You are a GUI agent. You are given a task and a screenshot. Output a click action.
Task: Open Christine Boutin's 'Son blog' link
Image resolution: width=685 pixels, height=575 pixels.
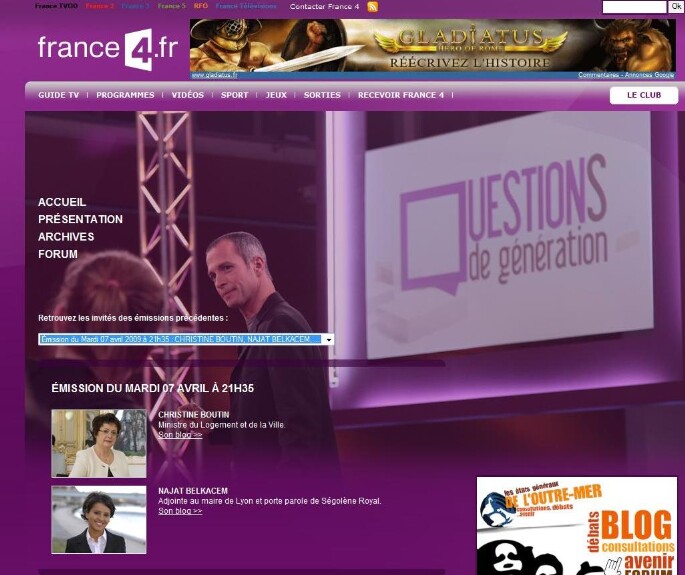(x=180, y=435)
